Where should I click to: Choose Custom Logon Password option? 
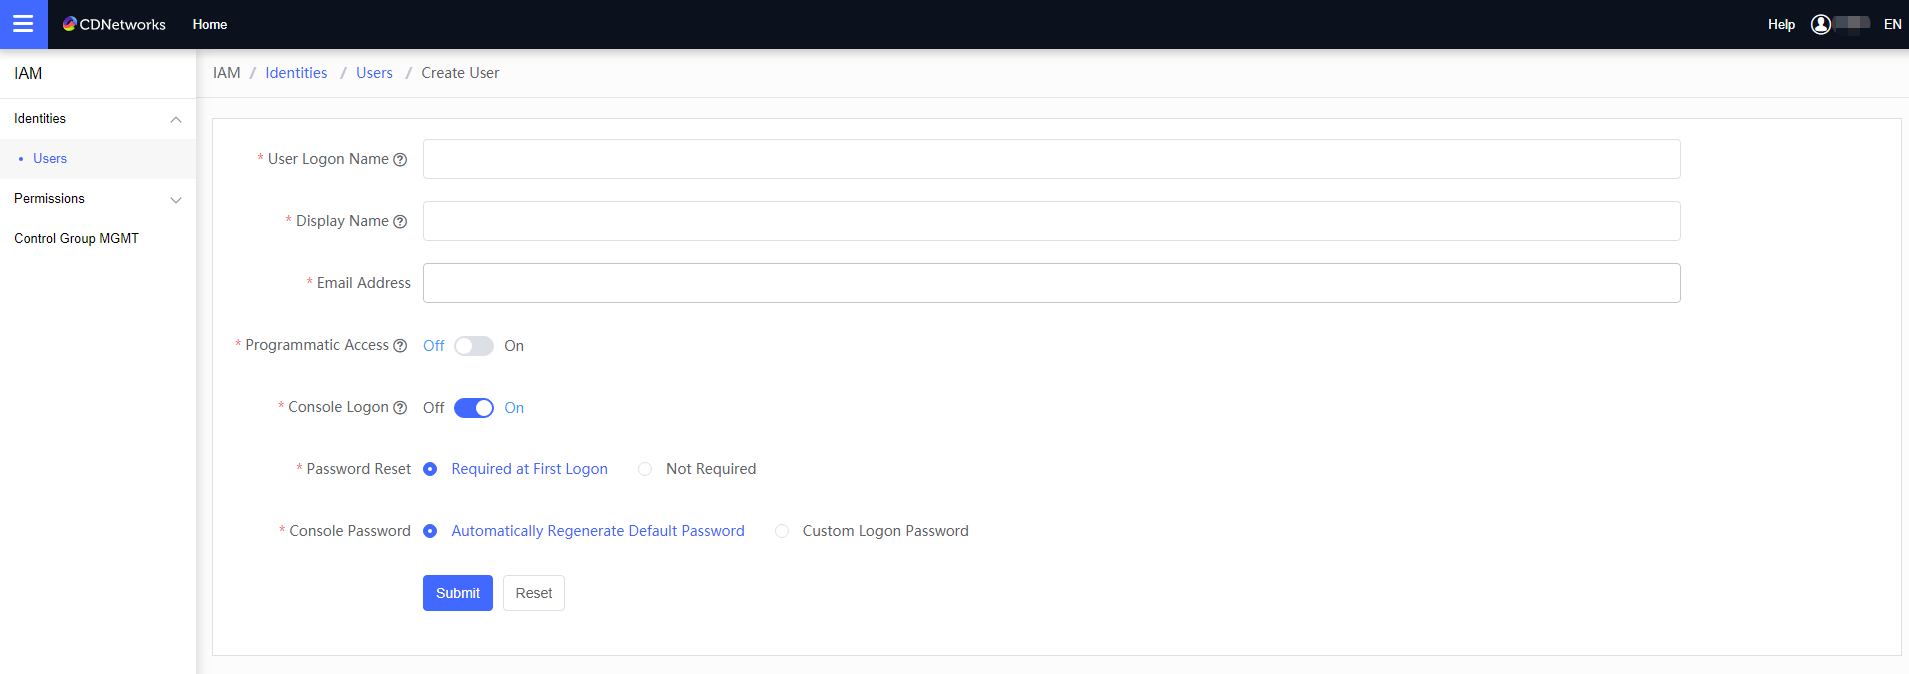click(782, 531)
